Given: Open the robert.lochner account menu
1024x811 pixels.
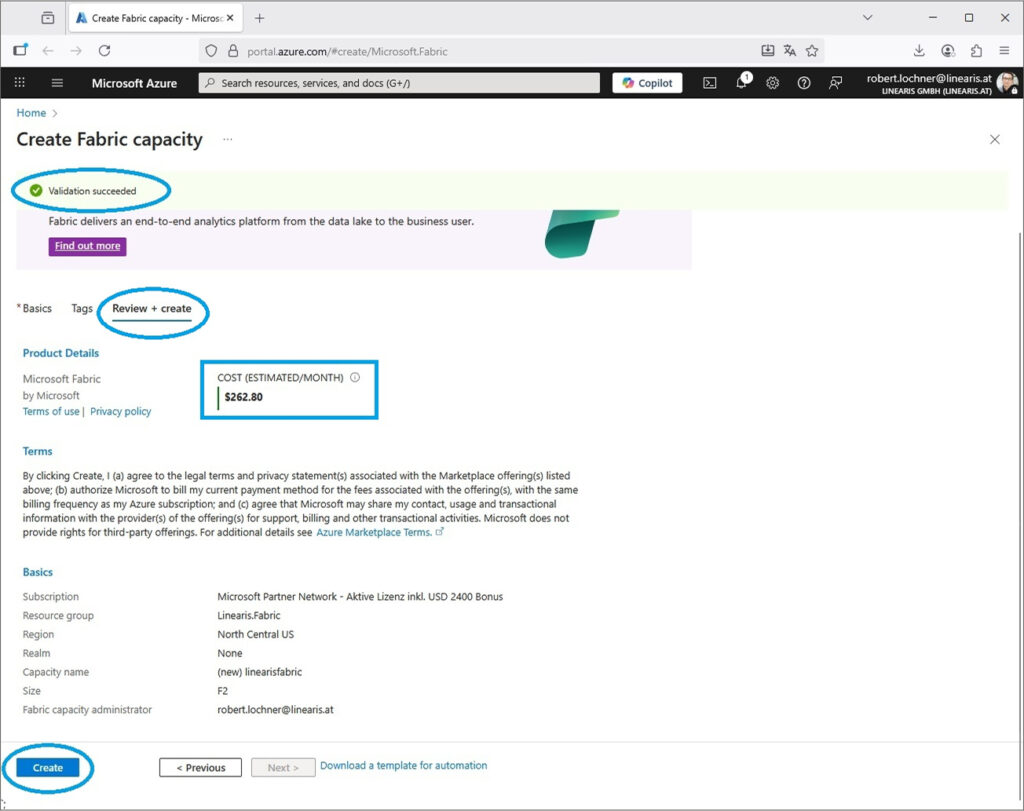Looking at the screenshot, I should click(941, 84).
